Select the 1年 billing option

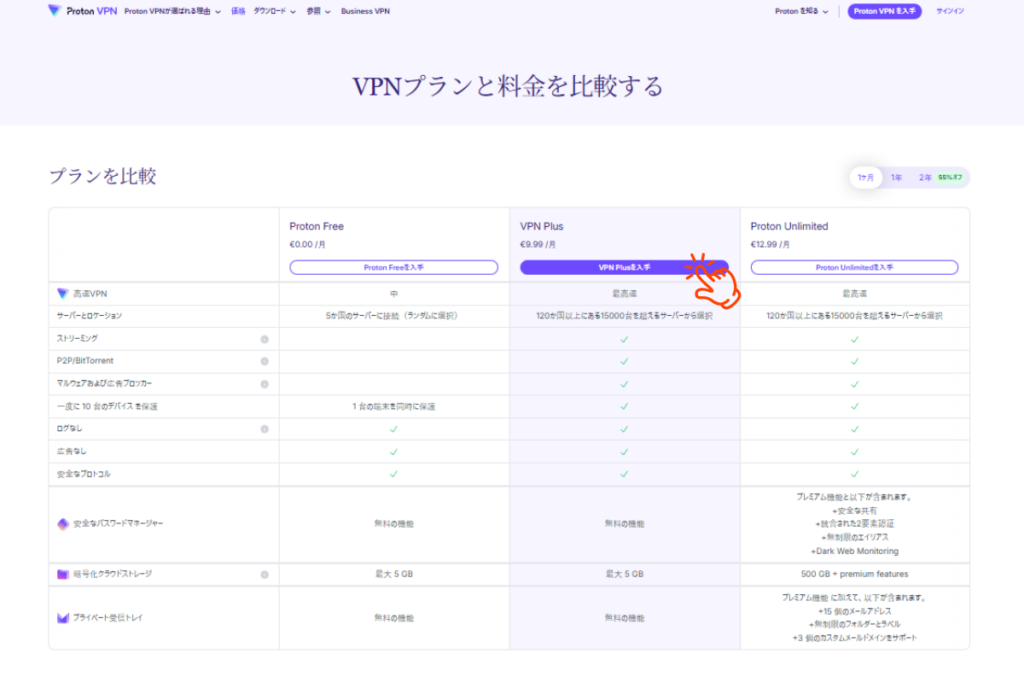point(895,176)
